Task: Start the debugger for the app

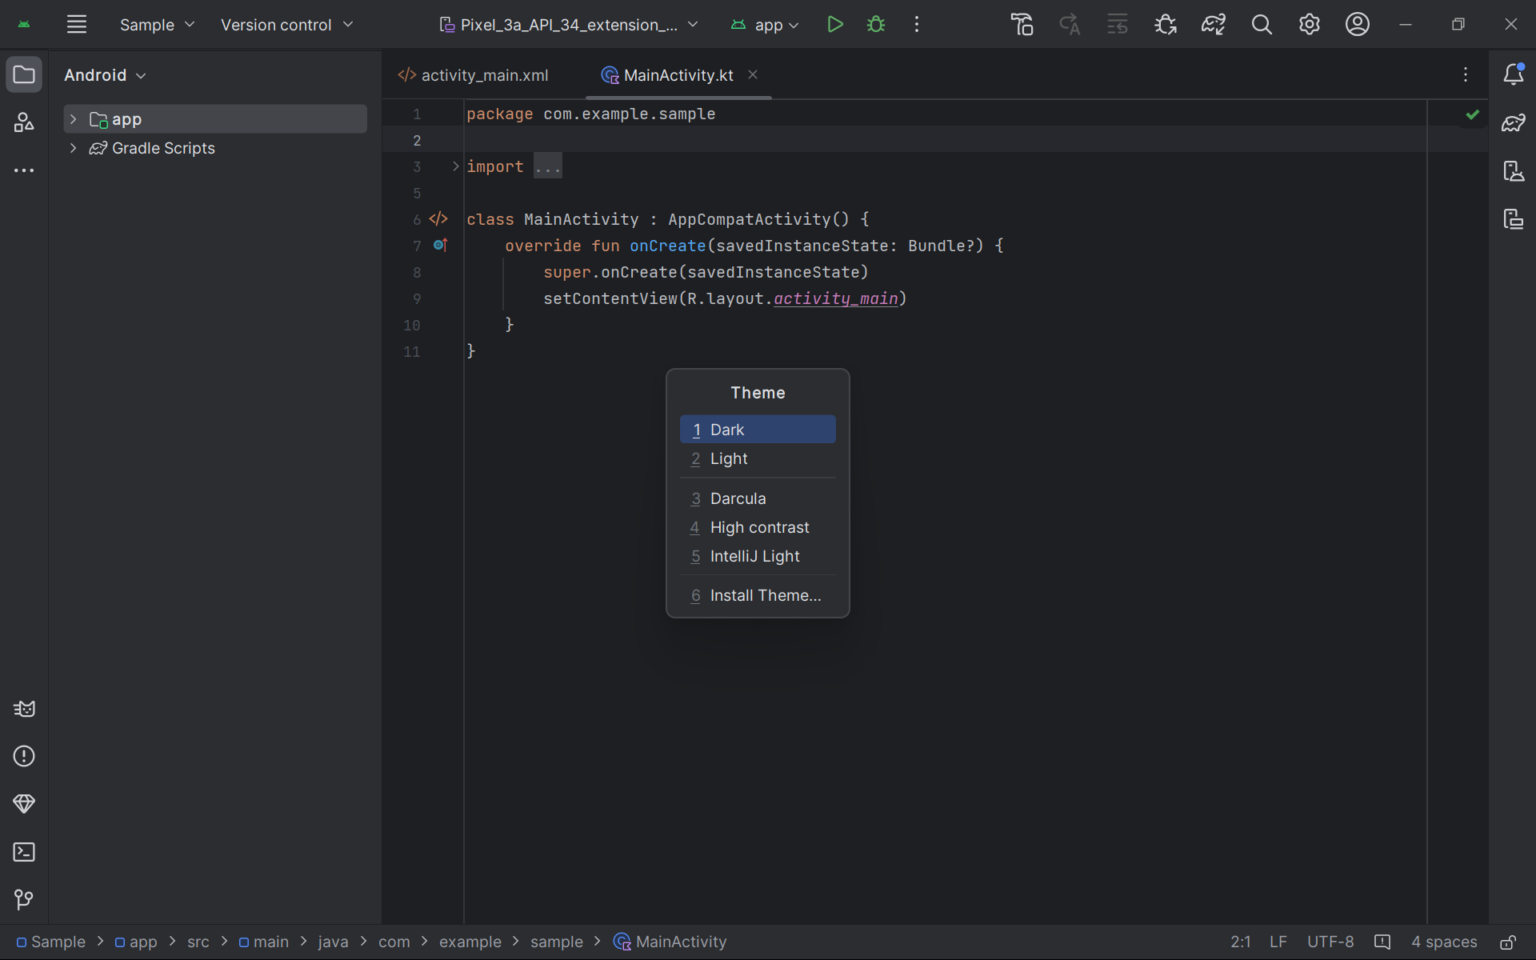Action: coord(875,24)
